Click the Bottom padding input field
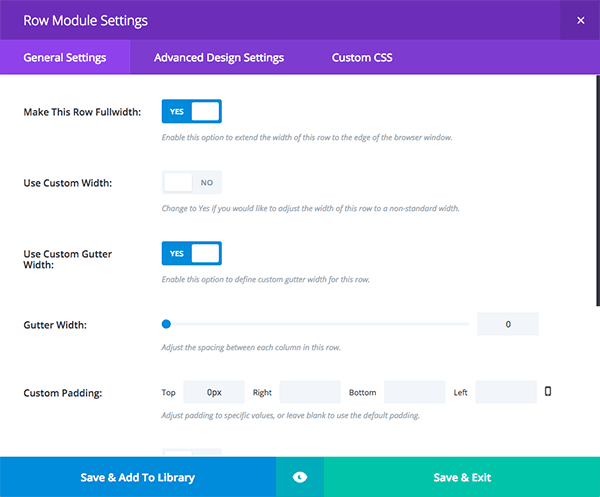The image size is (600, 497). 415,392
